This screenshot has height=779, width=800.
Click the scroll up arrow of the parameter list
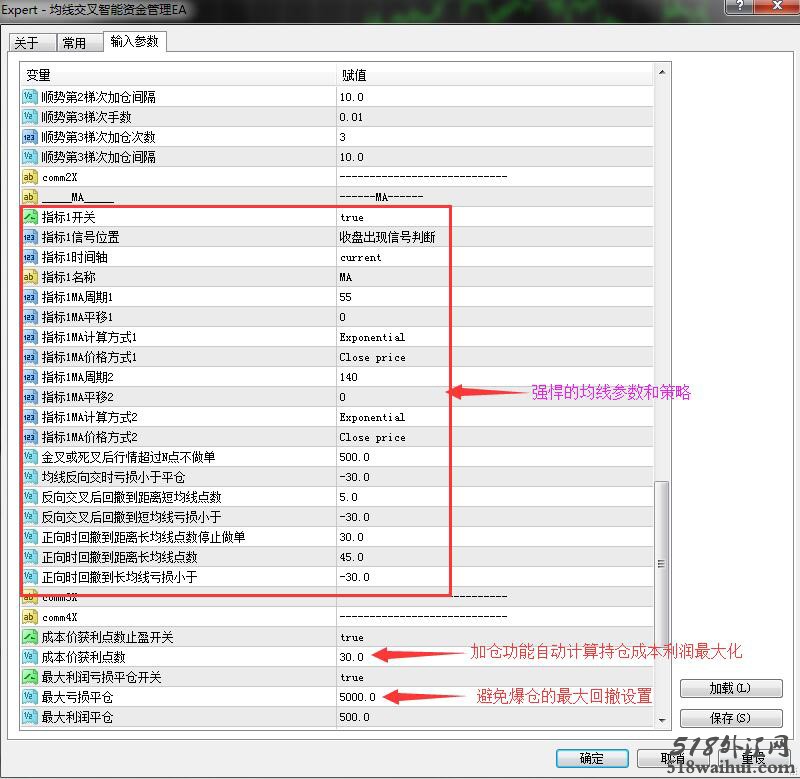pos(662,72)
